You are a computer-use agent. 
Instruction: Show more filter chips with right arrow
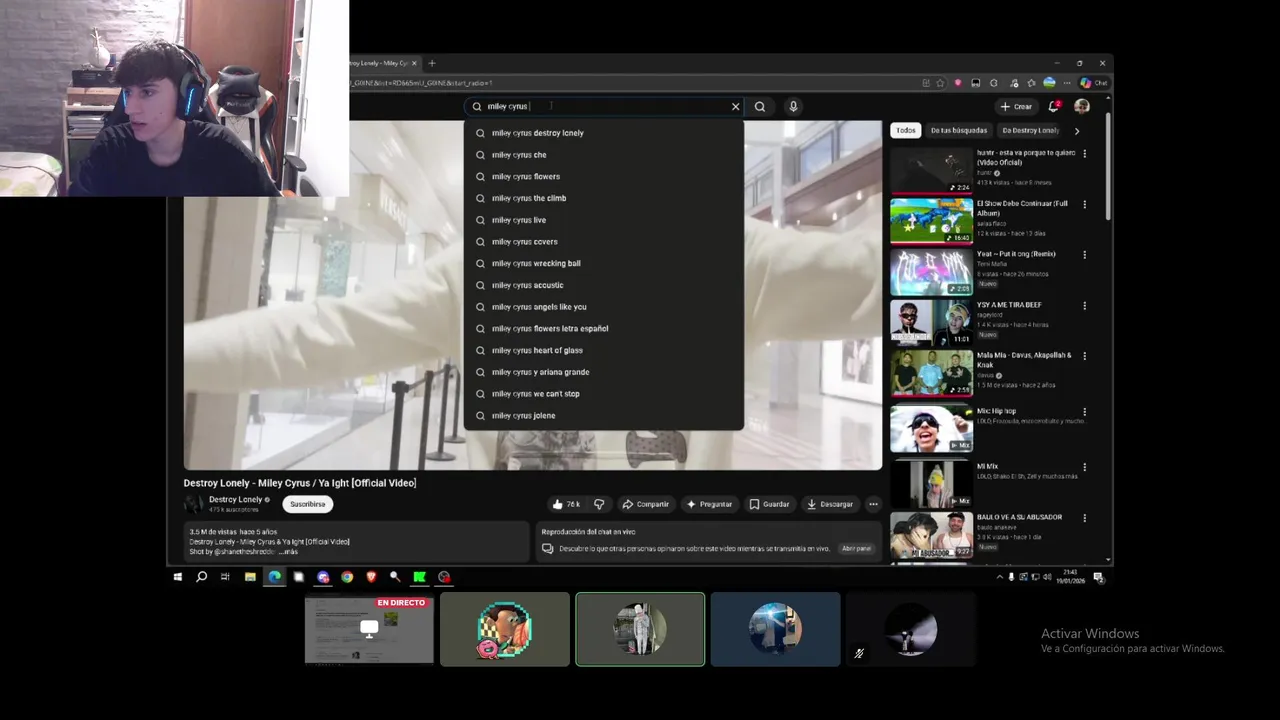point(1076,131)
